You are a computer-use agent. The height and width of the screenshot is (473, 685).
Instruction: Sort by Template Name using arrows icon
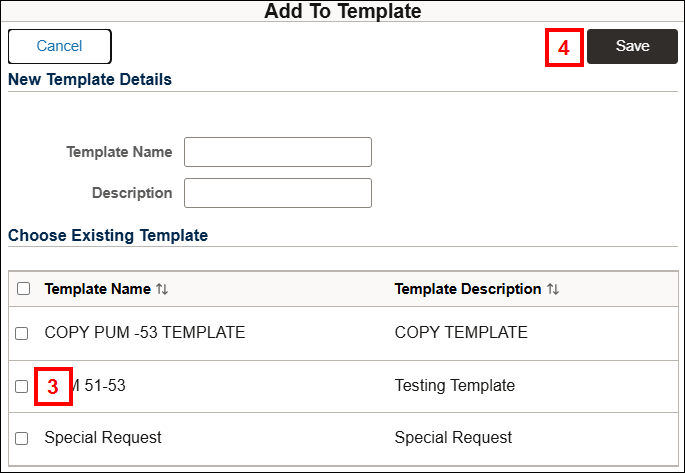[x=162, y=289]
